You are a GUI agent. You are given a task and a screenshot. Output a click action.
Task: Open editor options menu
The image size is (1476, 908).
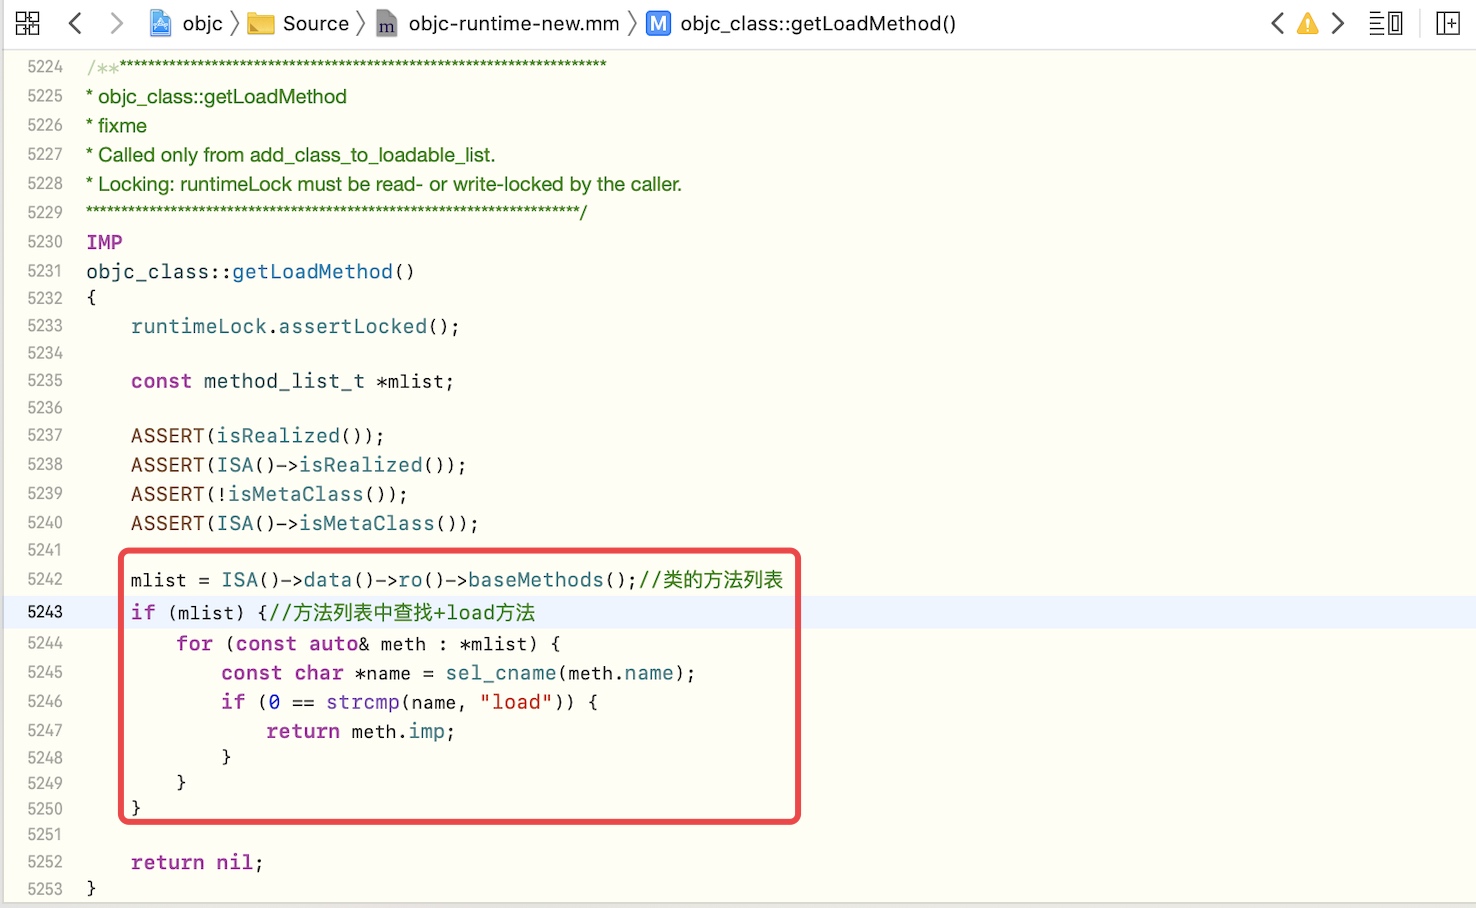pos(1385,23)
